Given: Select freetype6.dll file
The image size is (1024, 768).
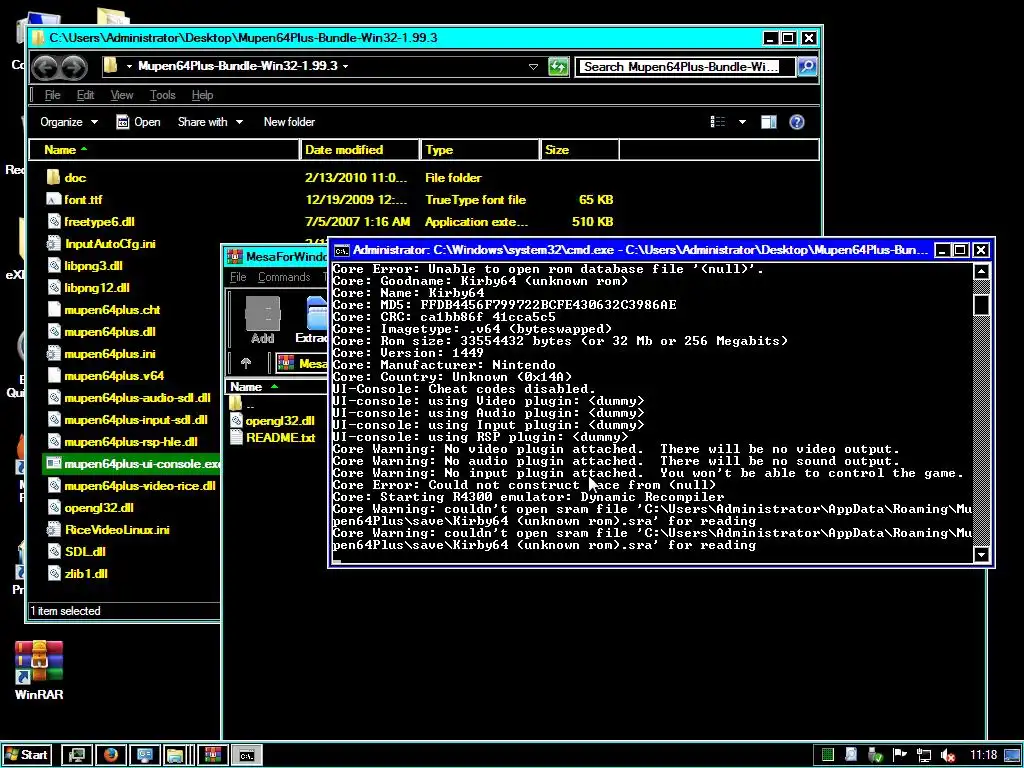Looking at the screenshot, I should tap(99, 222).
